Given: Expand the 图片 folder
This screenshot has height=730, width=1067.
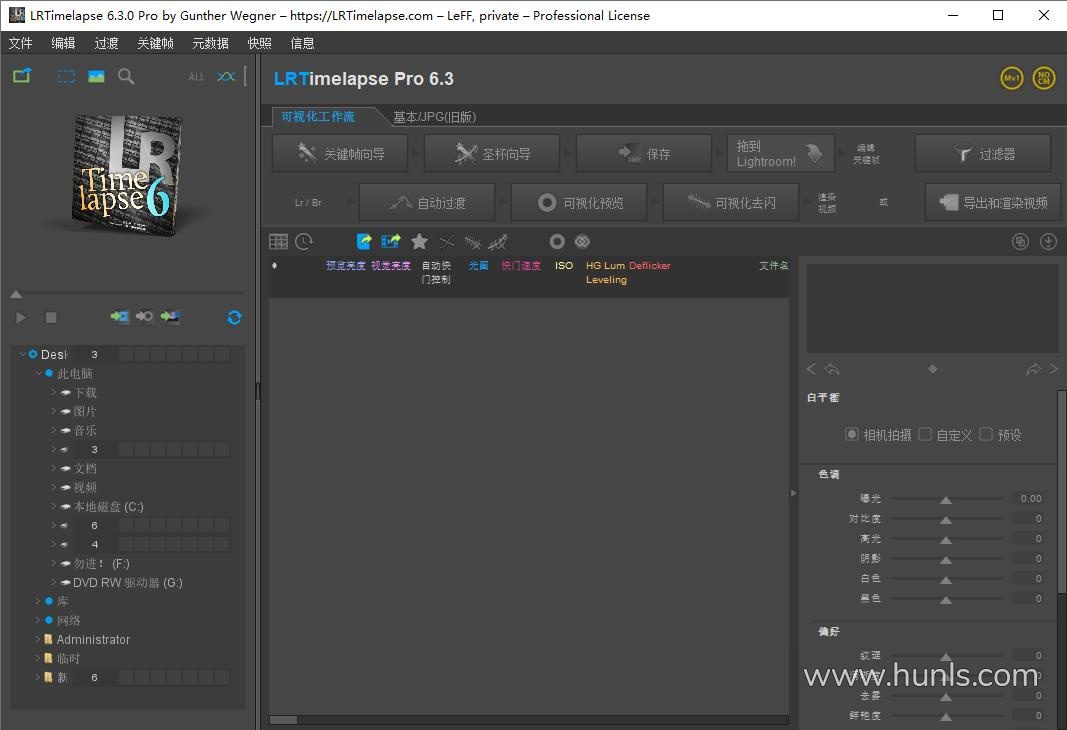Looking at the screenshot, I should pos(54,412).
